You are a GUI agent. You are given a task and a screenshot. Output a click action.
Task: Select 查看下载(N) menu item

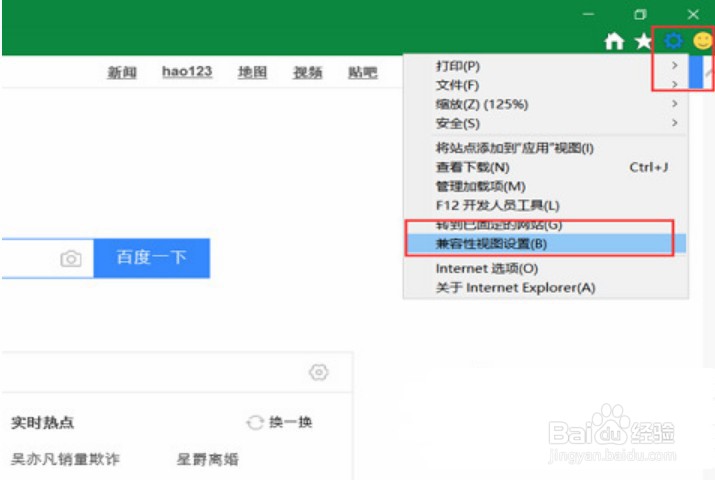[546, 167]
